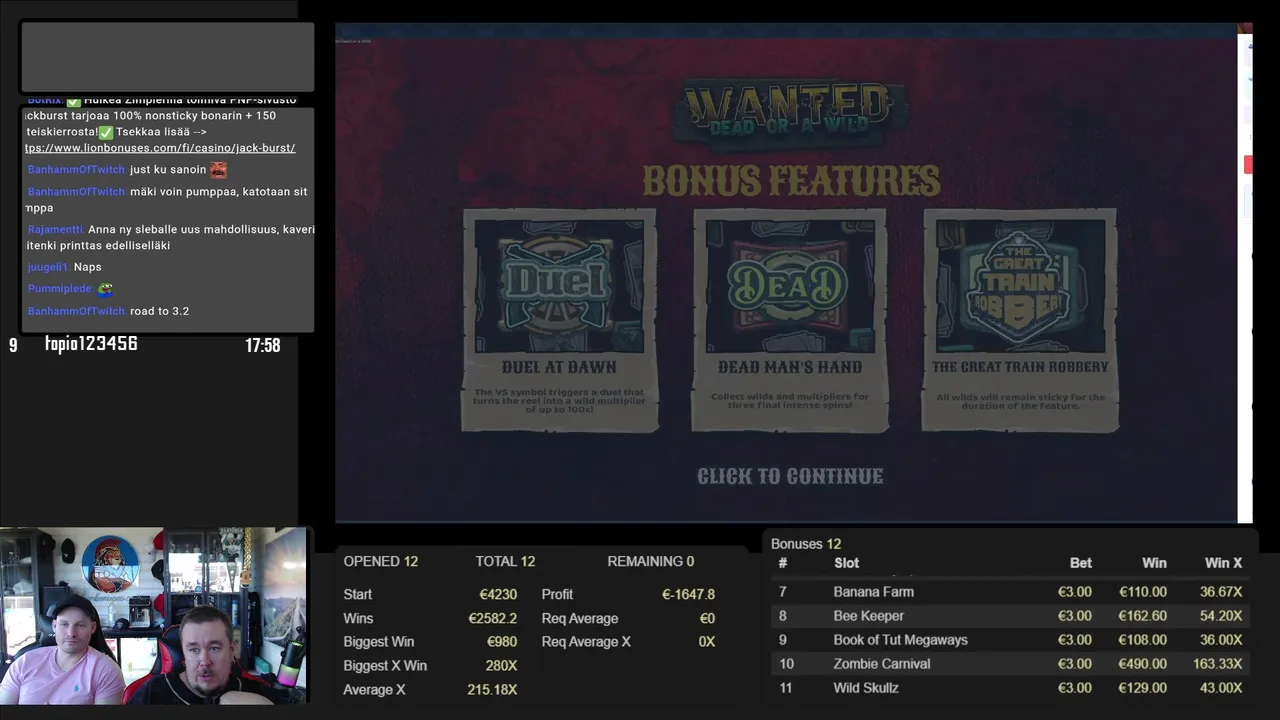Click the 17:58 timer

[x=262, y=346]
